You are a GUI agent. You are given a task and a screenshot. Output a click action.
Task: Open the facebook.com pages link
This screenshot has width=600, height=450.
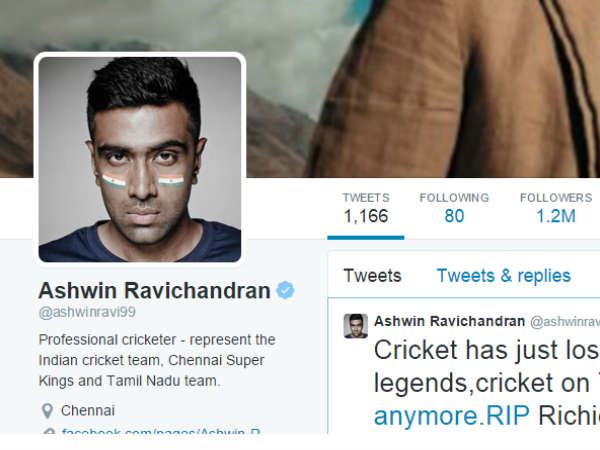coord(161,431)
